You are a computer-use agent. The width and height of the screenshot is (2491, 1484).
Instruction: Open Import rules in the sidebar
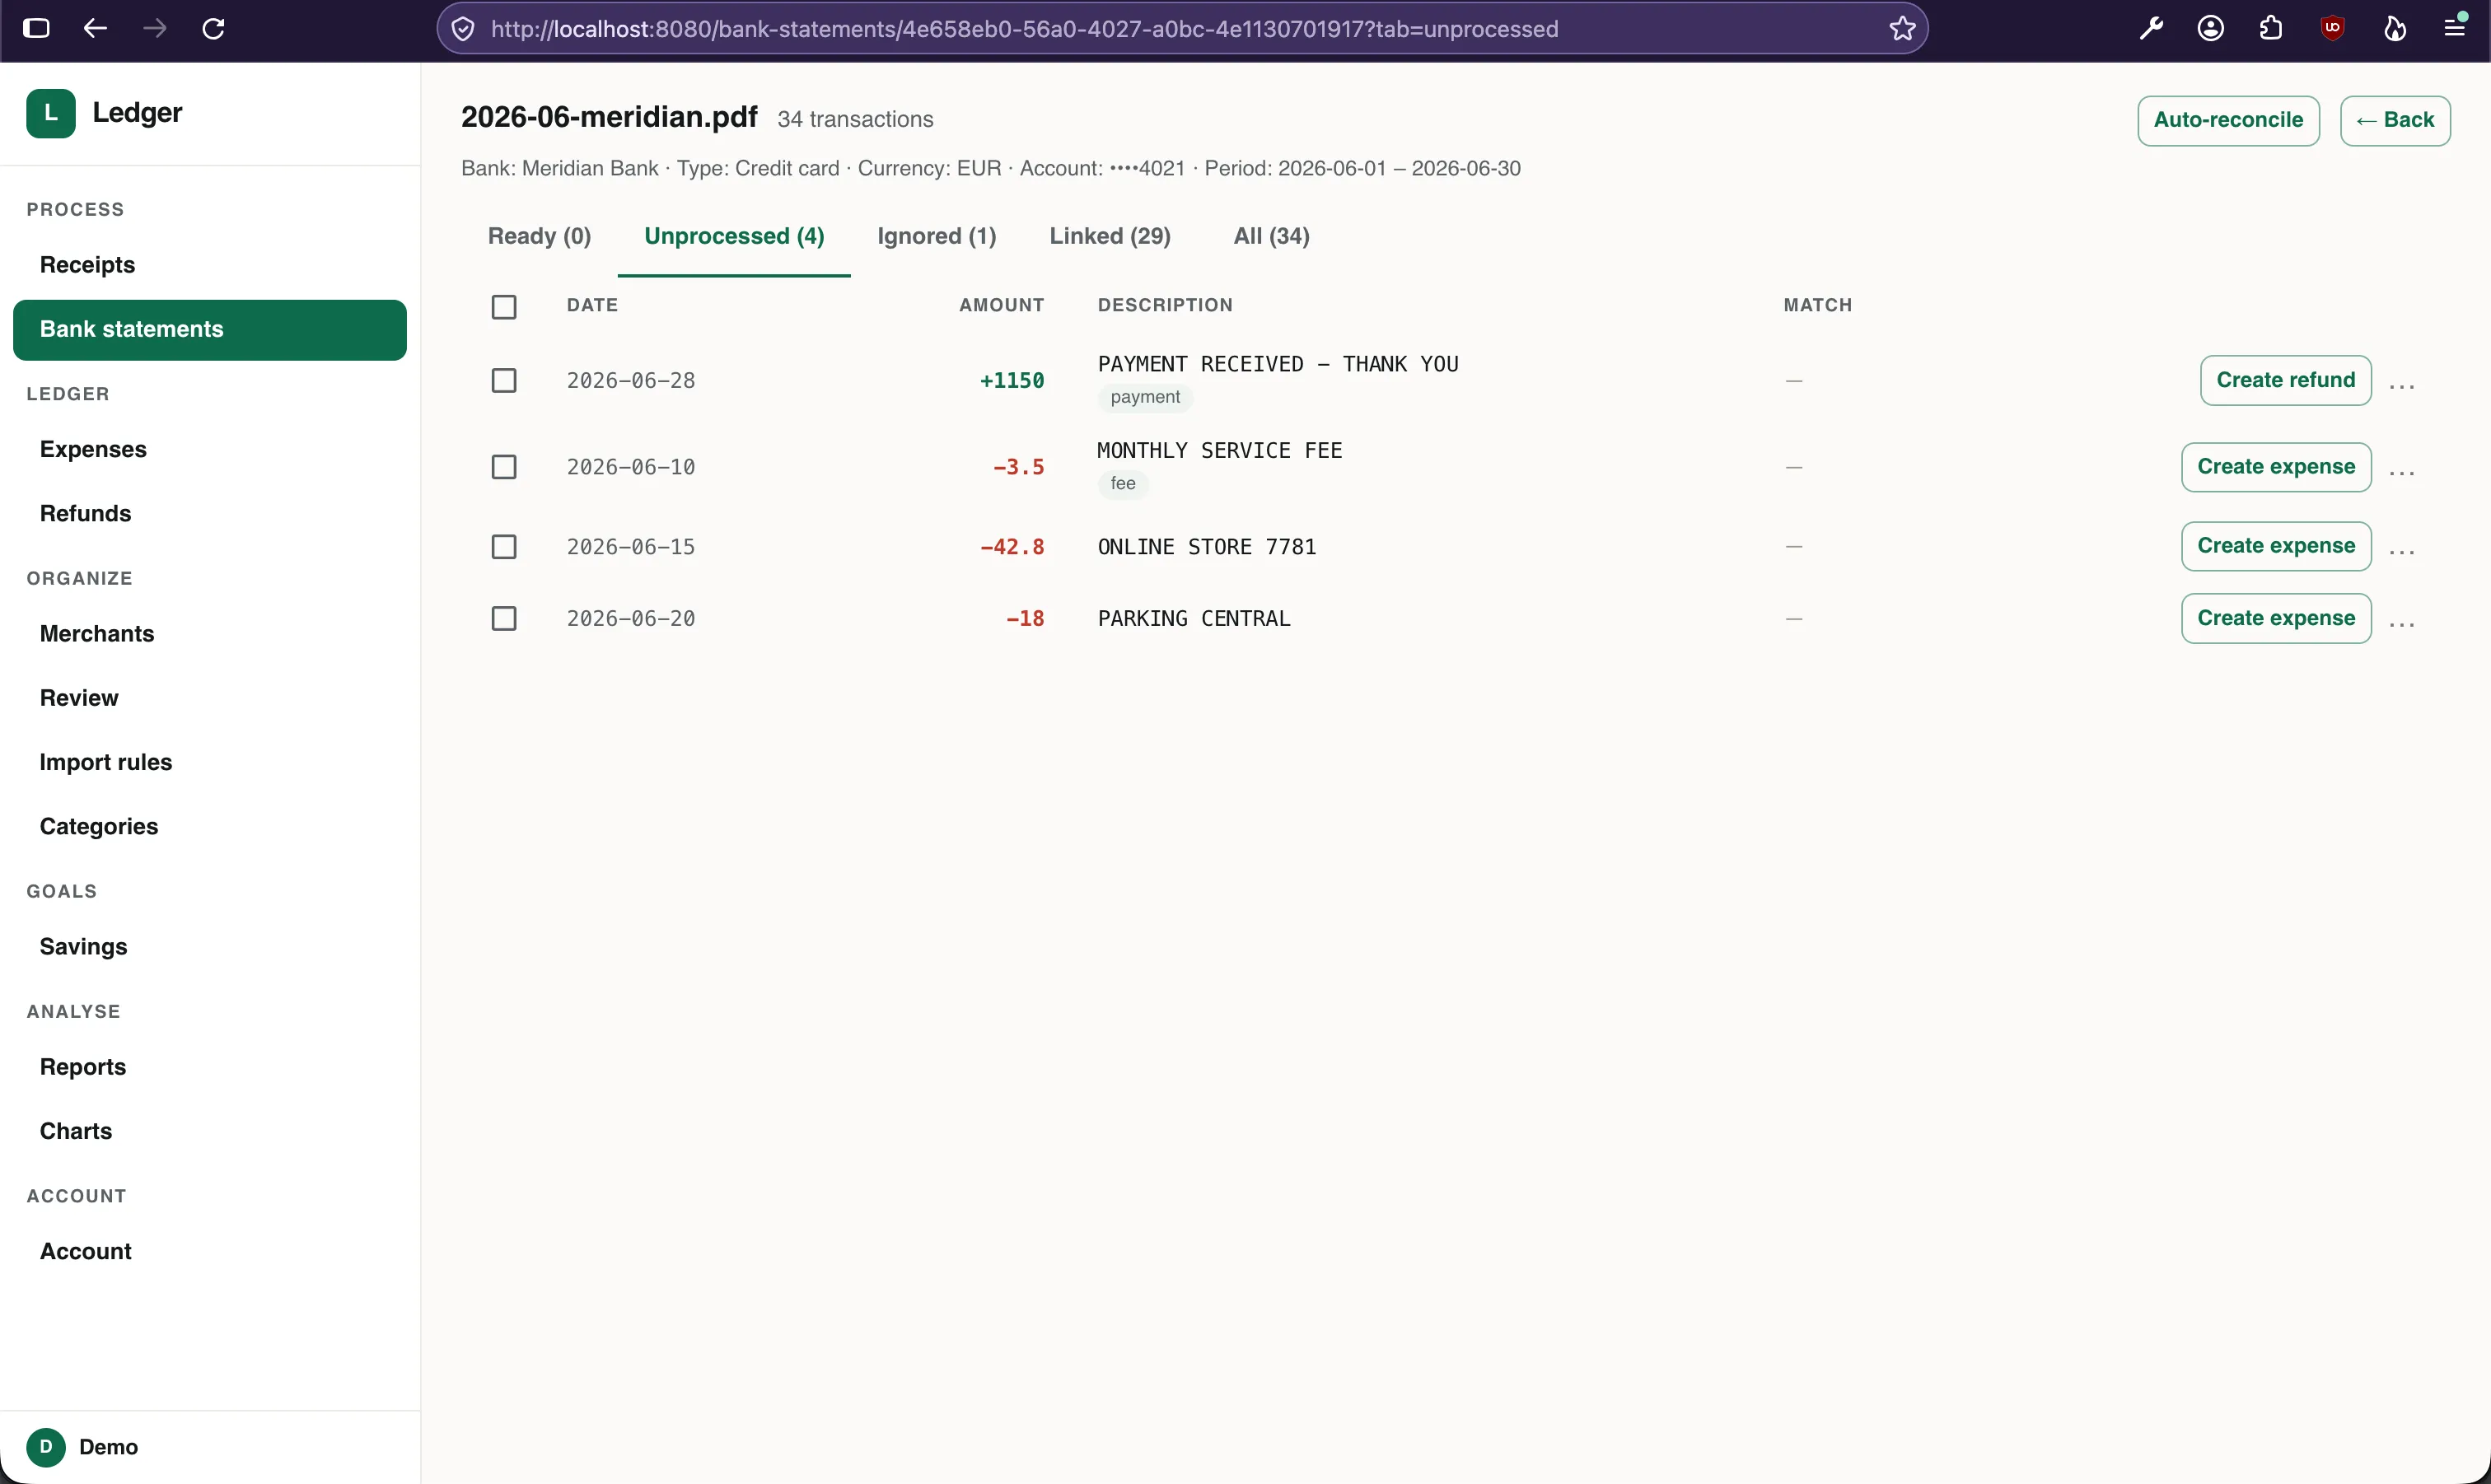(x=210, y=763)
